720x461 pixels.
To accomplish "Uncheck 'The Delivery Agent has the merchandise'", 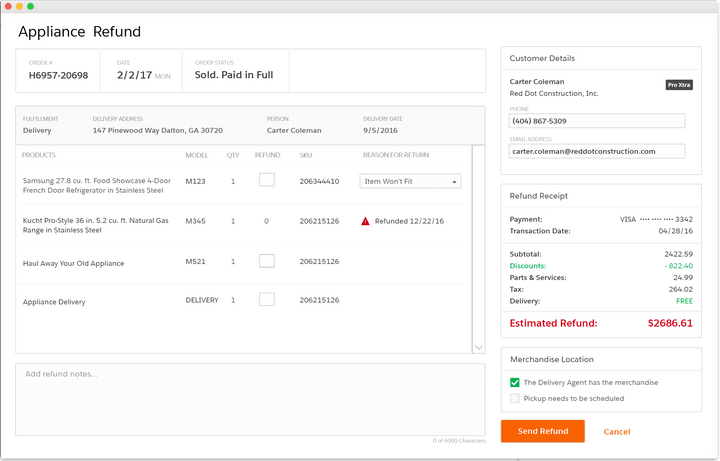I will point(515,382).
